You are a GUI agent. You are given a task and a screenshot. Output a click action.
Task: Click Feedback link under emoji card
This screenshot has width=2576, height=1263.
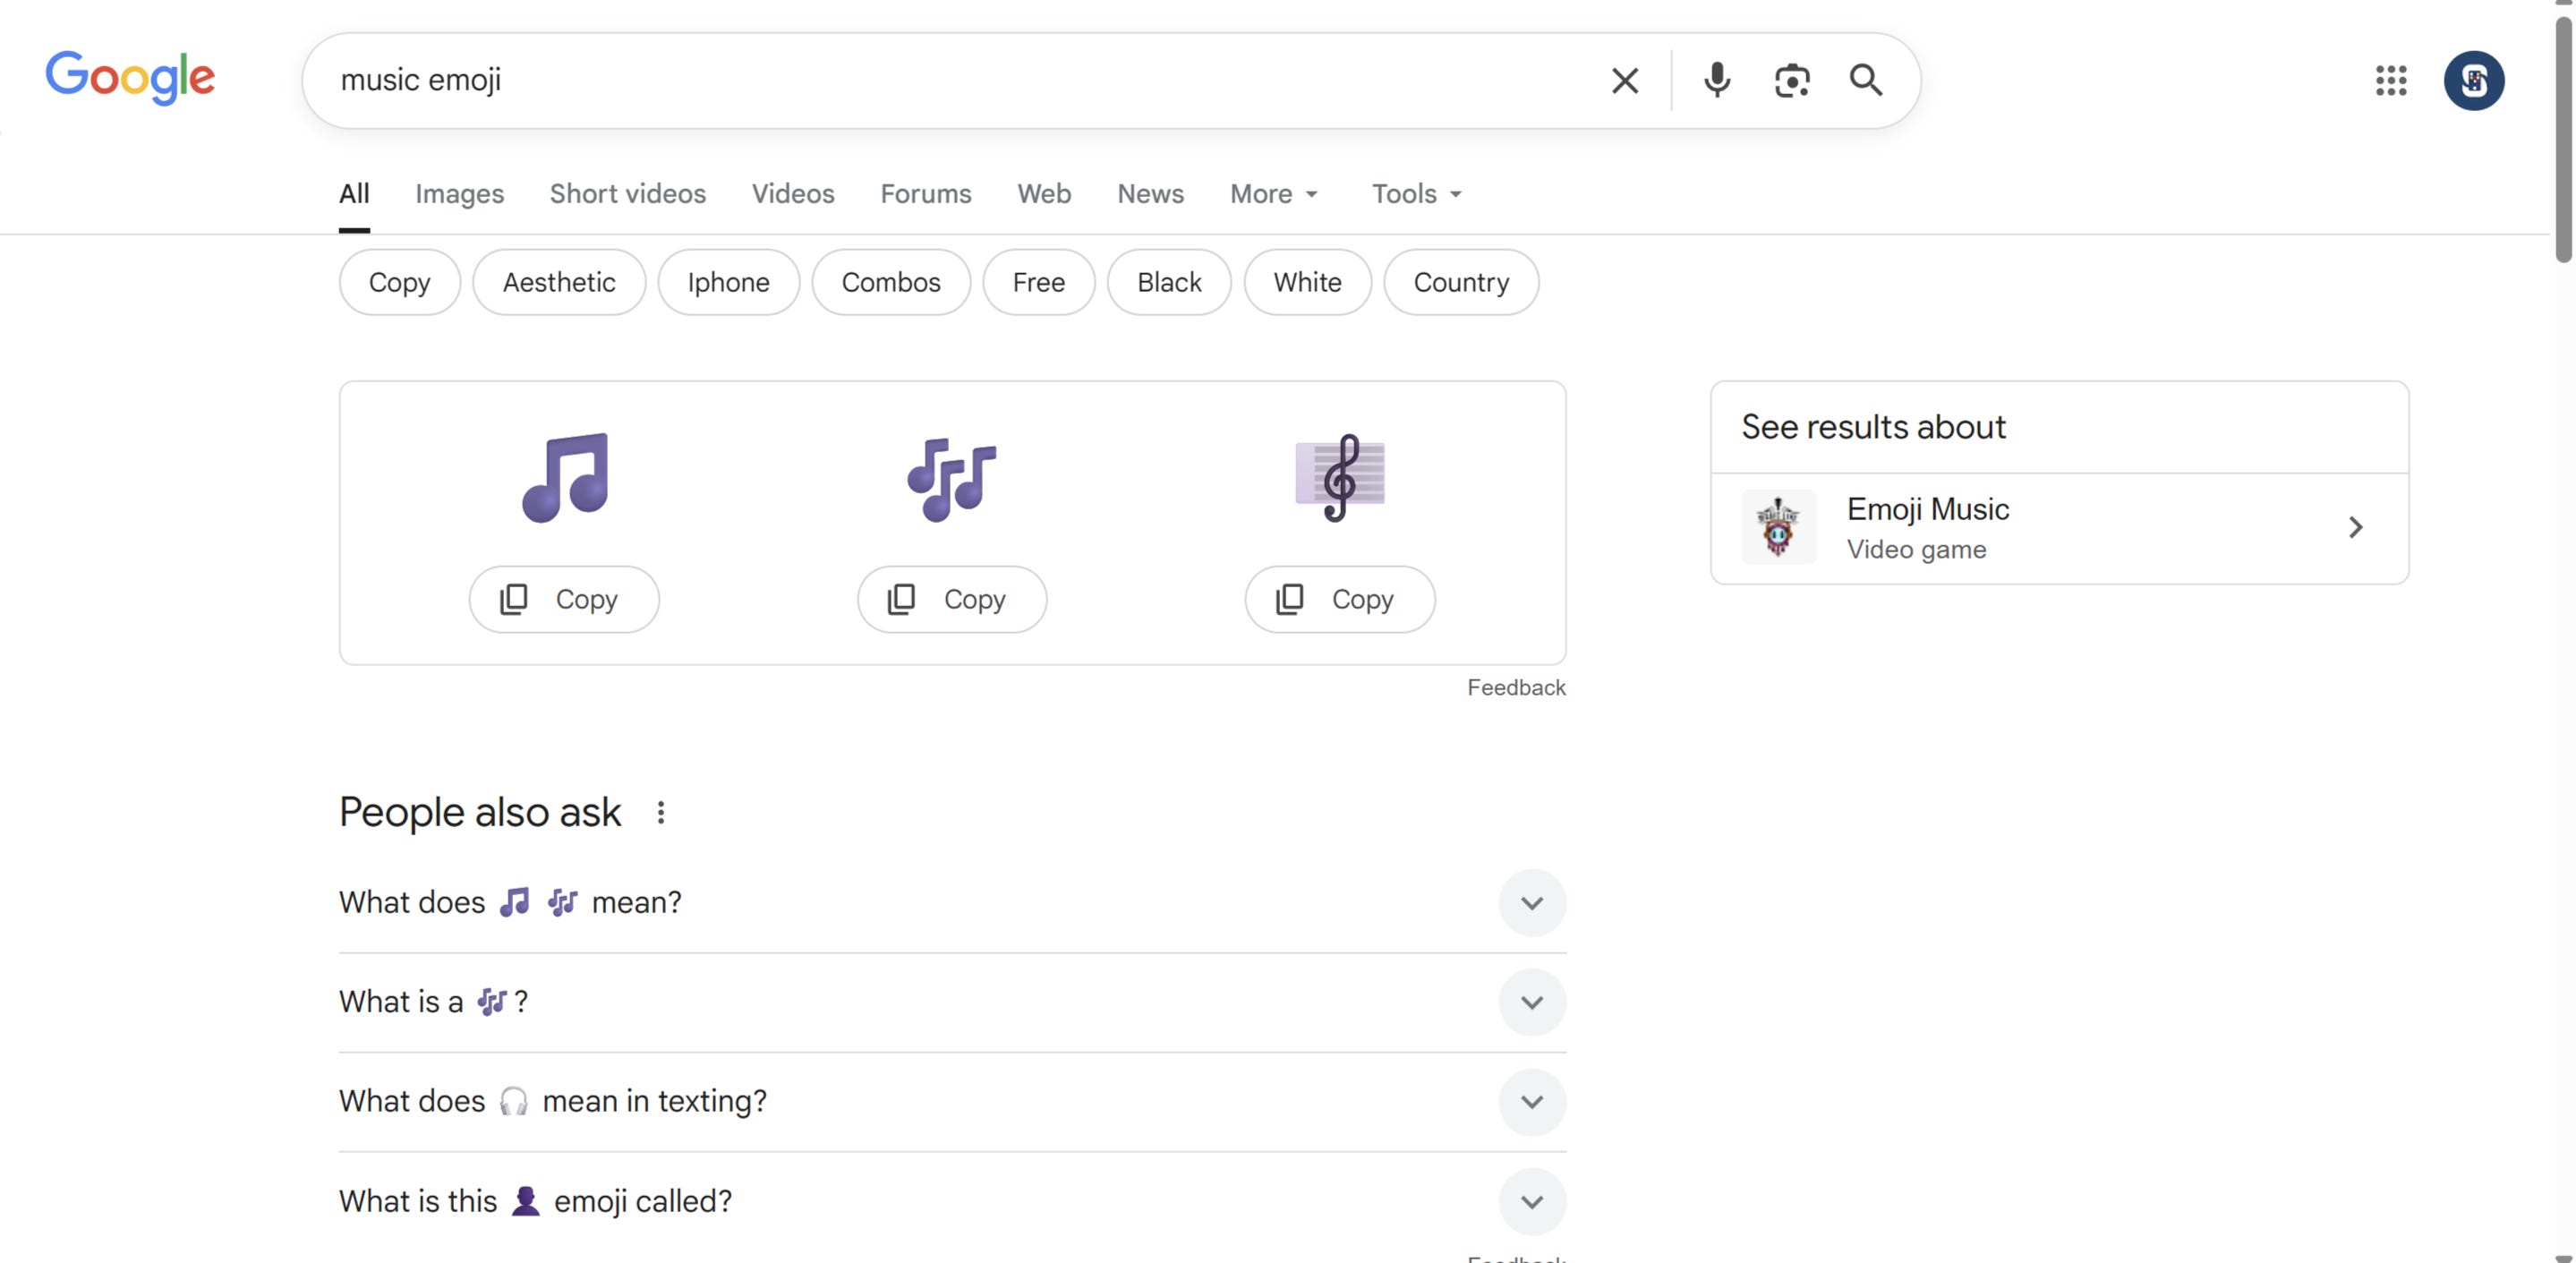coord(1515,688)
